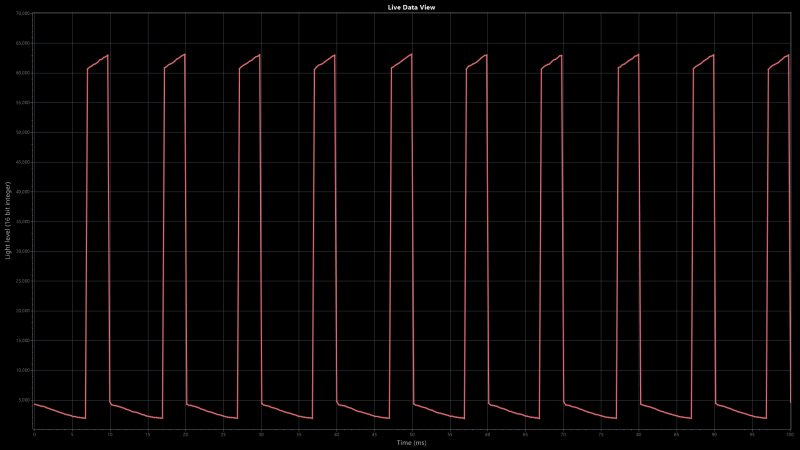Click the 50 ms tick on the time axis
The width and height of the screenshot is (800, 450).
(x=412, y=434)
